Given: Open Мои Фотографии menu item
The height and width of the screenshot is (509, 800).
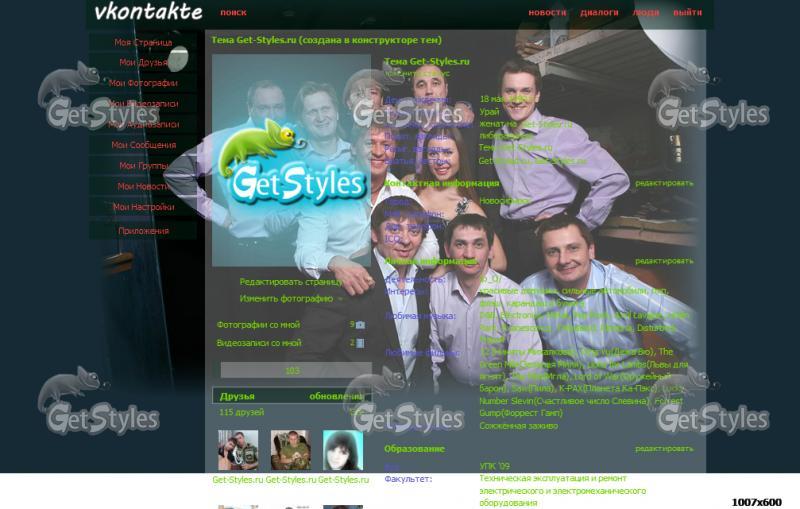Looking at the screenshot, I should (x=143, y=83).
